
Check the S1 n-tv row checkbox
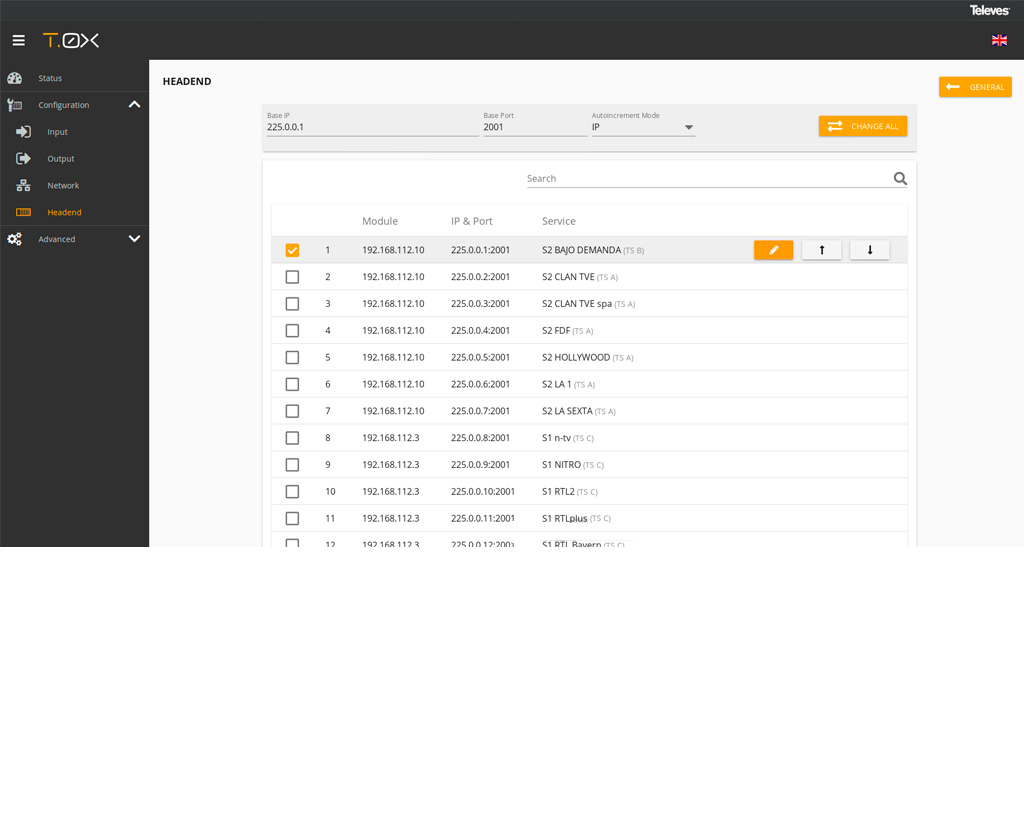(292, 438)
